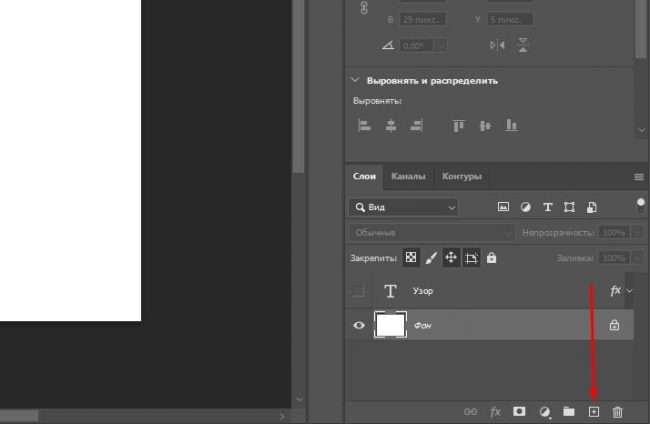Click rotation angle 0.00° field

point(417,45)
